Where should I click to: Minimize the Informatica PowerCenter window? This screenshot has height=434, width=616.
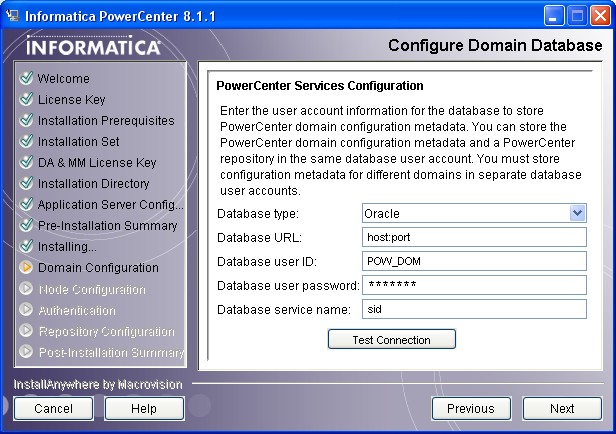point(554,16)
